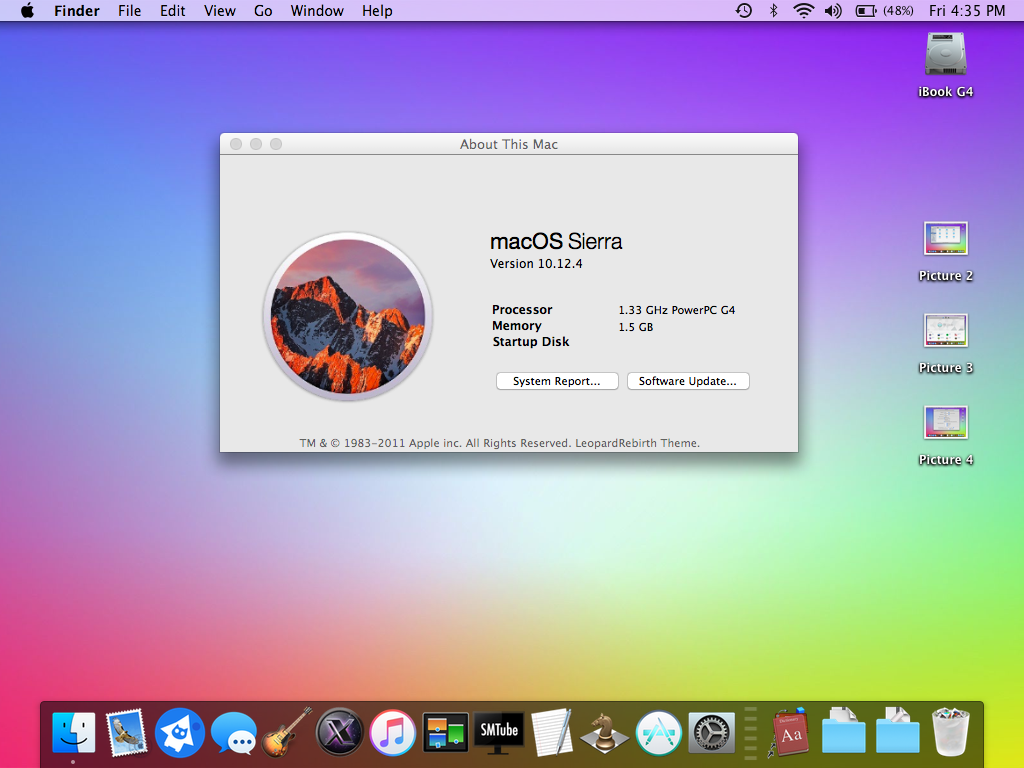This screenshot has height=768, width=1024.
Task: Click the macOS Sierra heading
Action: pyautogui.click(x=556, y=242)
